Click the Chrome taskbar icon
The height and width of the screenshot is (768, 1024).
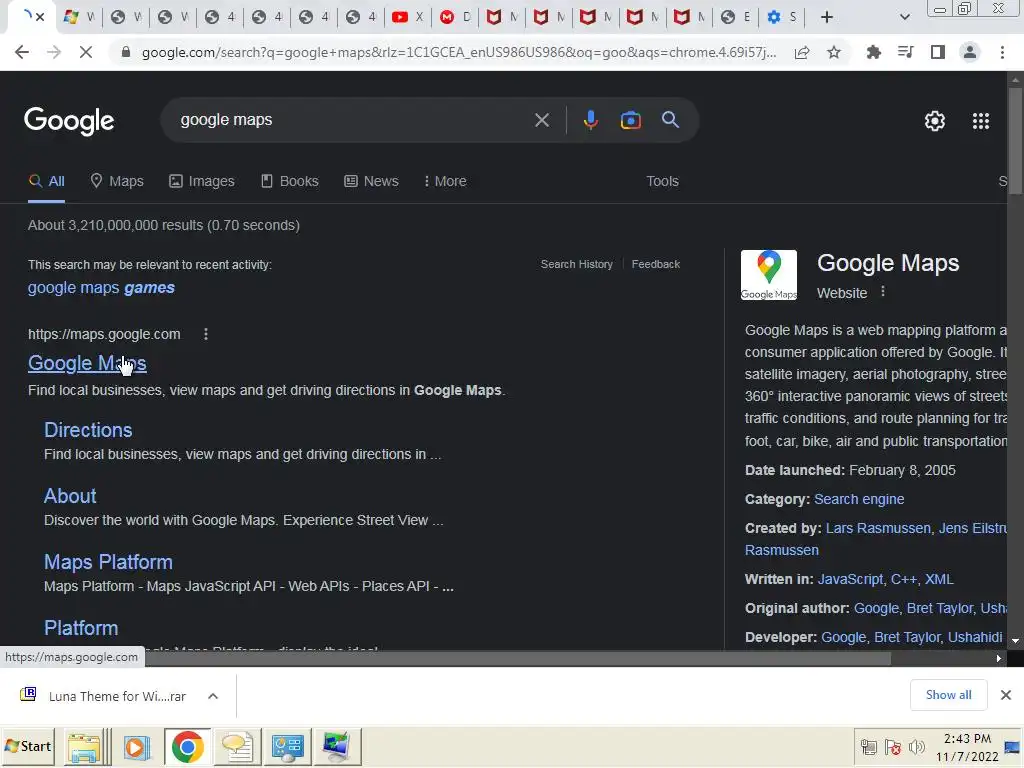[x=187, y=747]
